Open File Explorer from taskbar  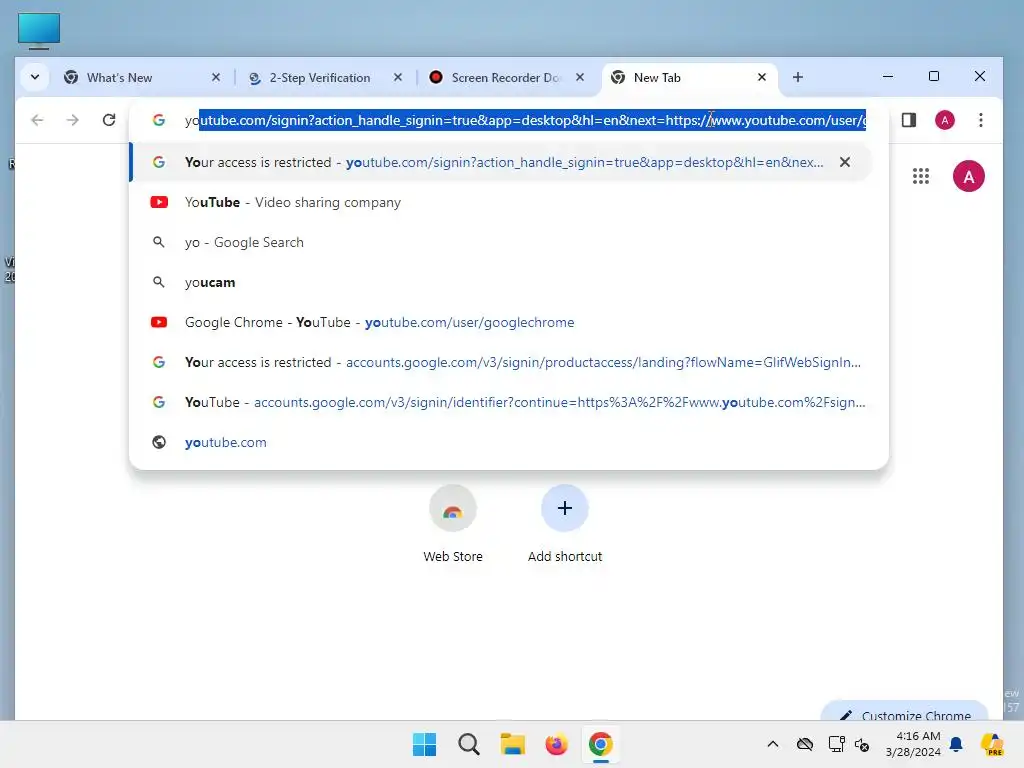tap(513, 744)
